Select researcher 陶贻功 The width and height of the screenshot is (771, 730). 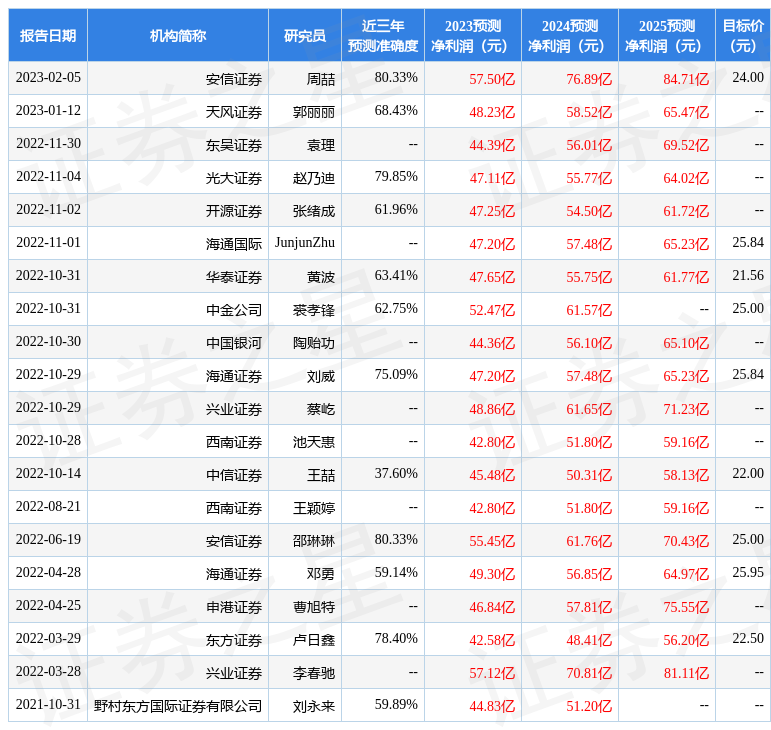point(314,343)
